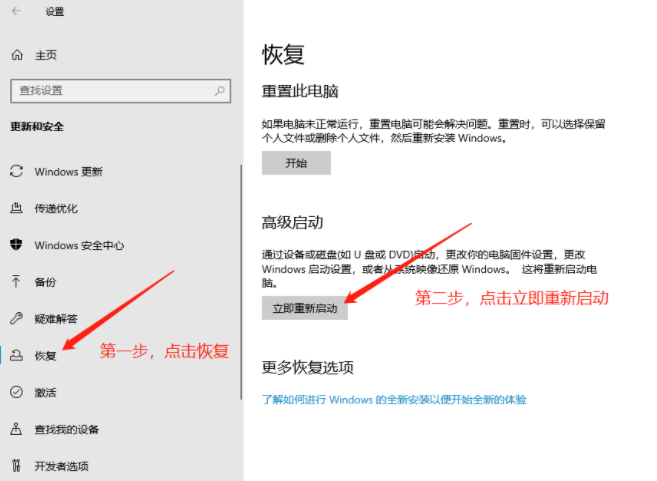The height and width of the screenshot is (481, 657).
Task: Click the 开发者选项 tools icon
Action: (x=16, y=465)
